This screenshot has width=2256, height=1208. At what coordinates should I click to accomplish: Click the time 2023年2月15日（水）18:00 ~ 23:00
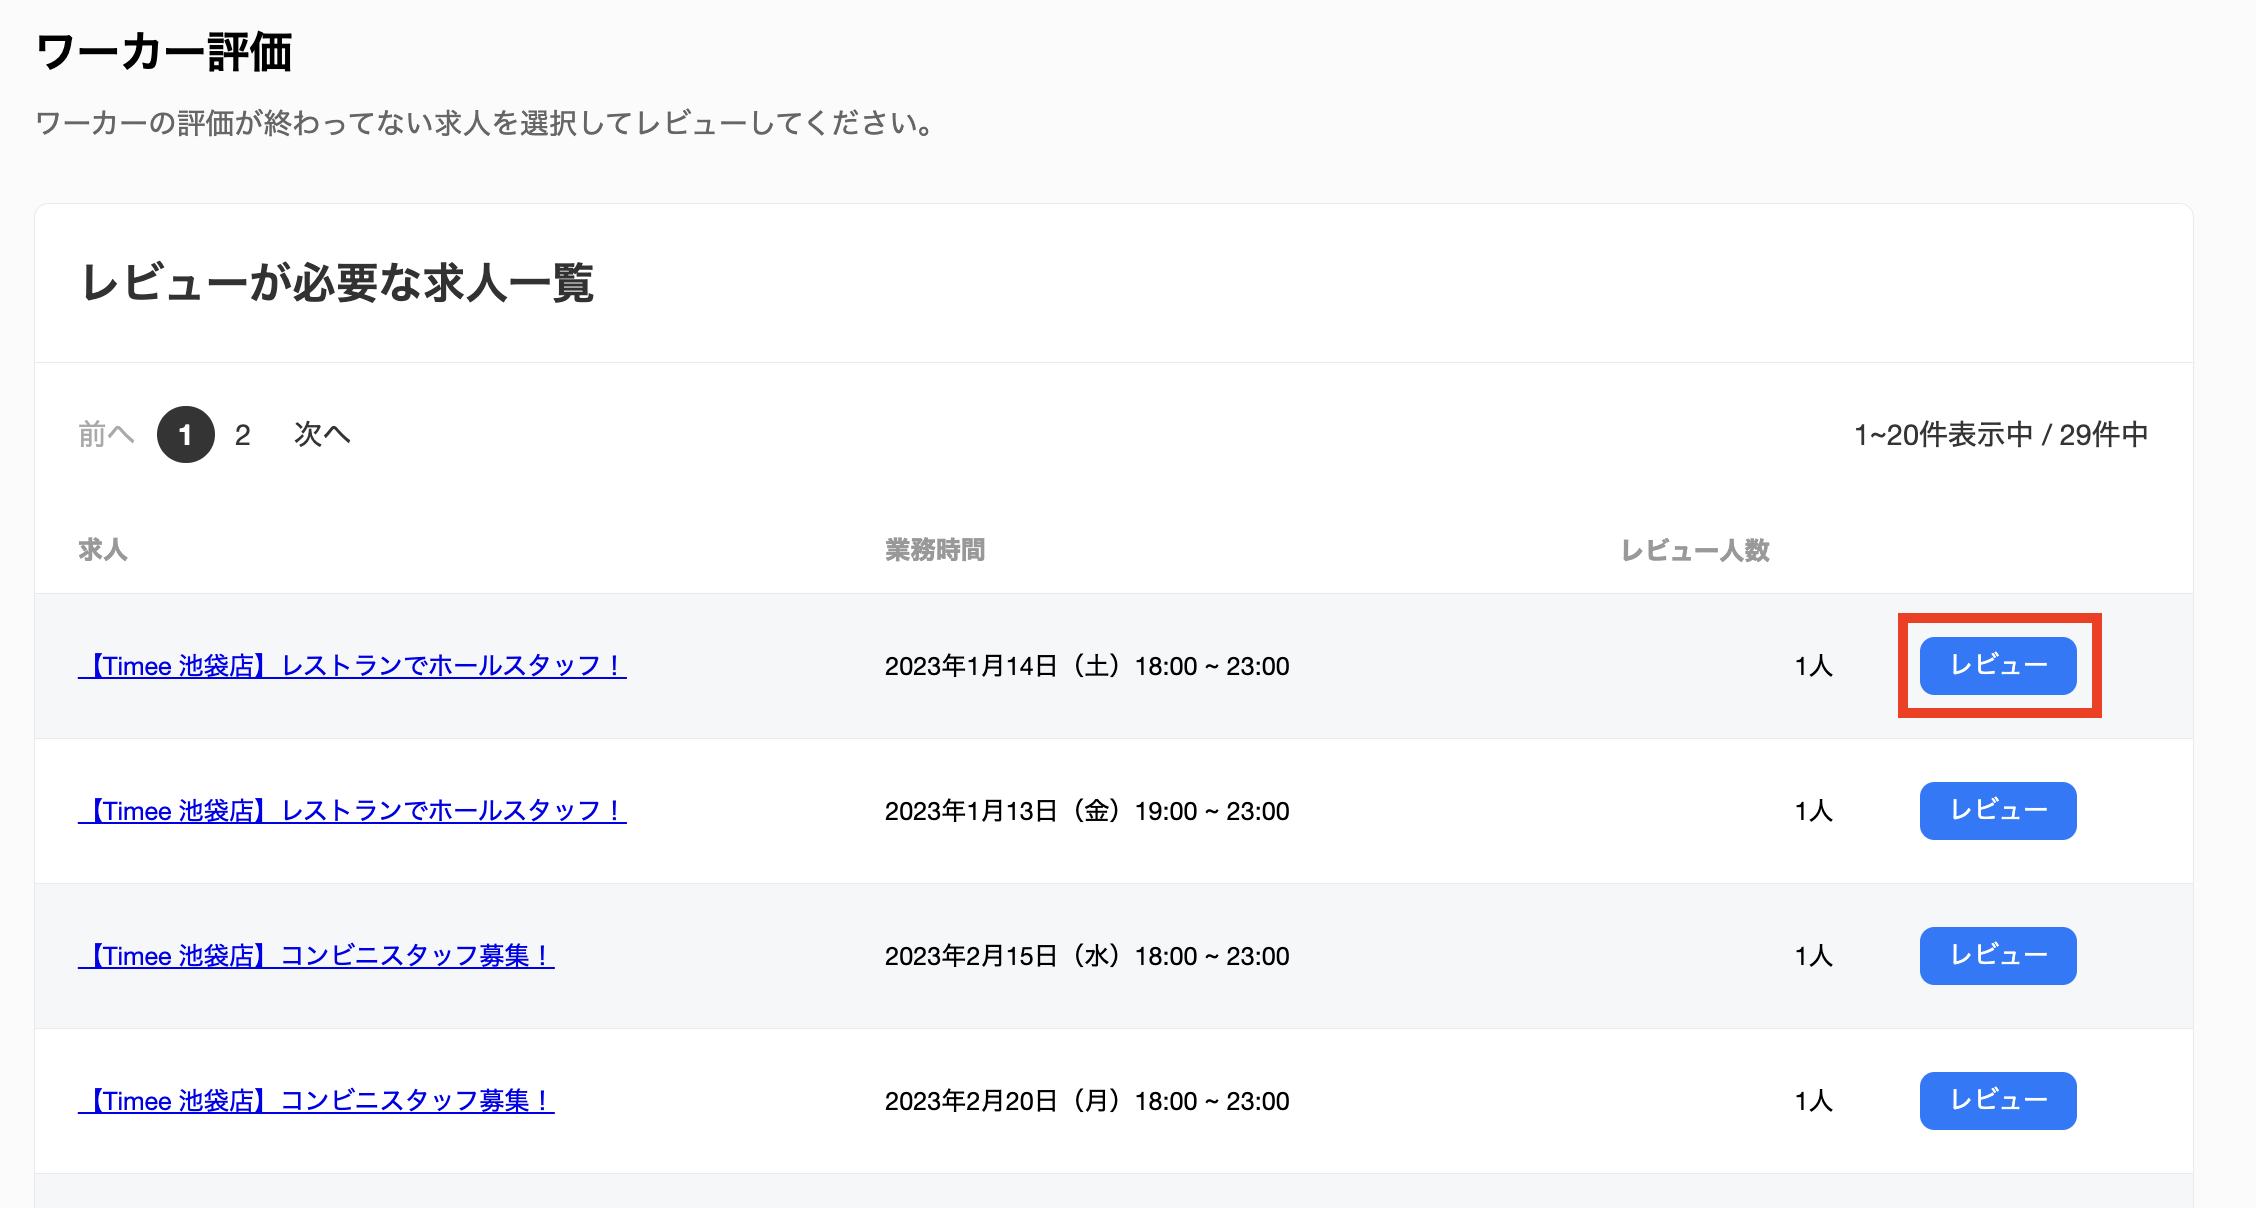[x=1087, y=956]
